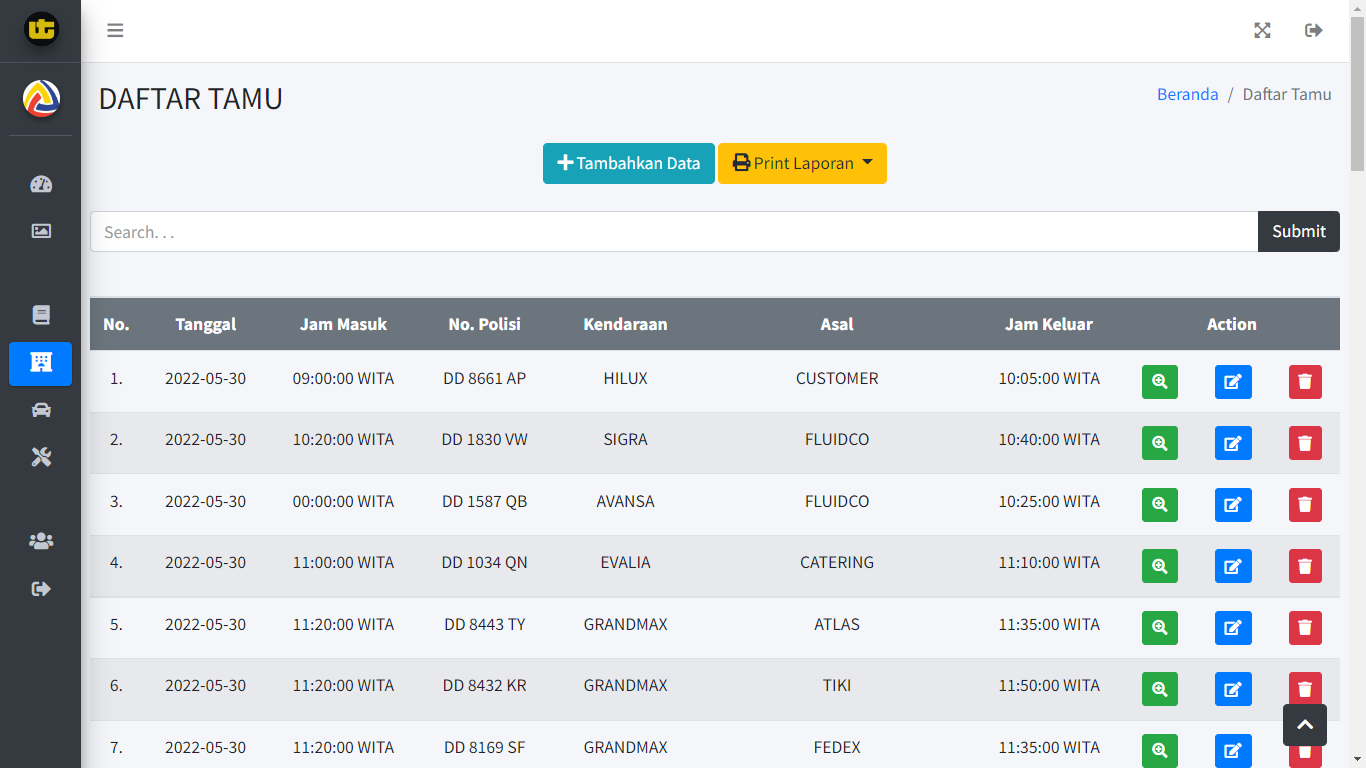Viewport: 1366px width, 768px height.
Task: Select the car icon in the sidebar
Action: point(40,409)
